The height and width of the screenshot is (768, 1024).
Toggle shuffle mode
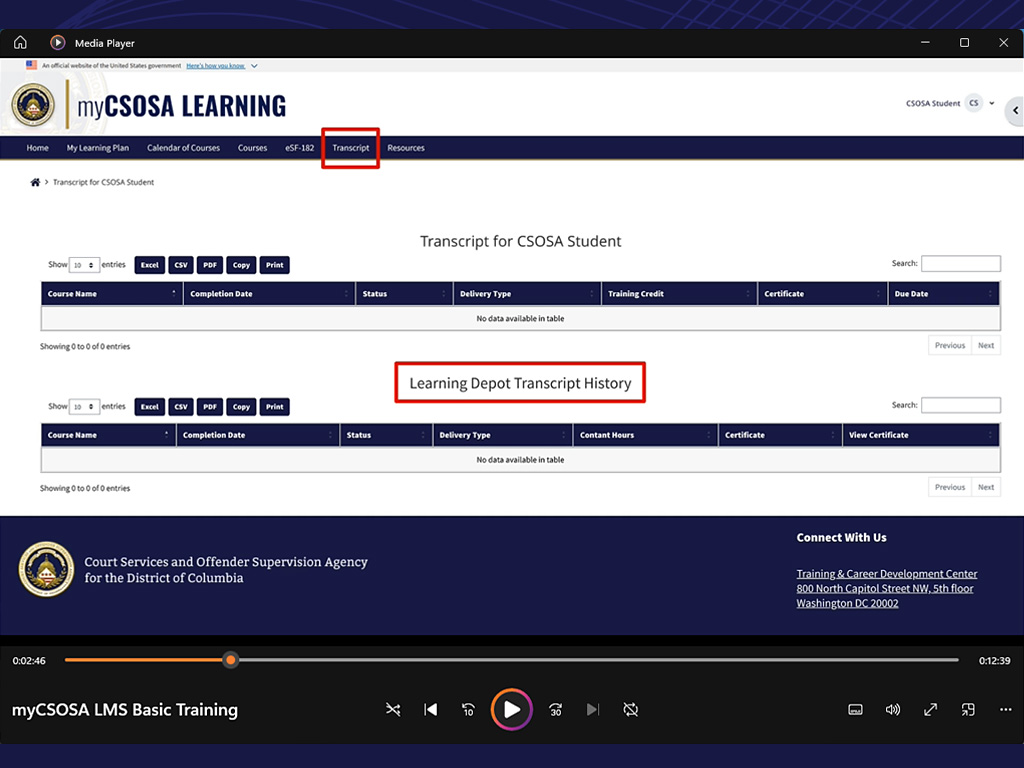tap(393, 710)
